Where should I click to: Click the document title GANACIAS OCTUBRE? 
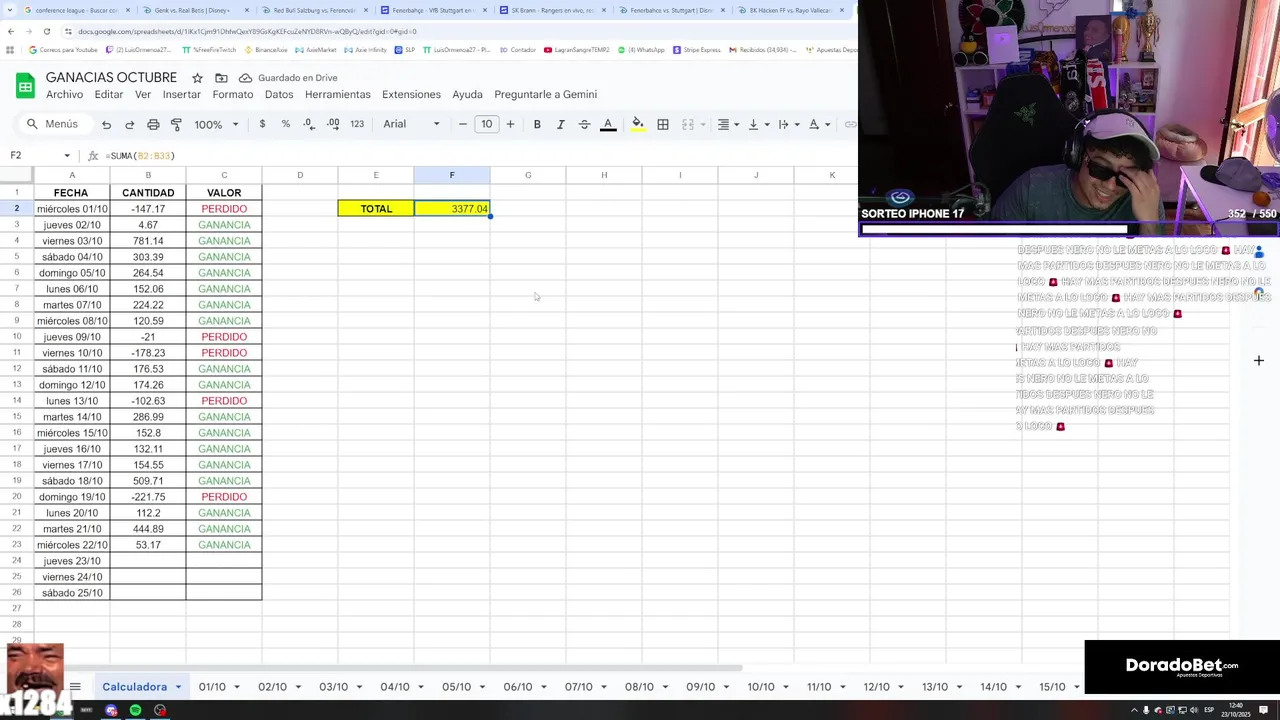111,77
